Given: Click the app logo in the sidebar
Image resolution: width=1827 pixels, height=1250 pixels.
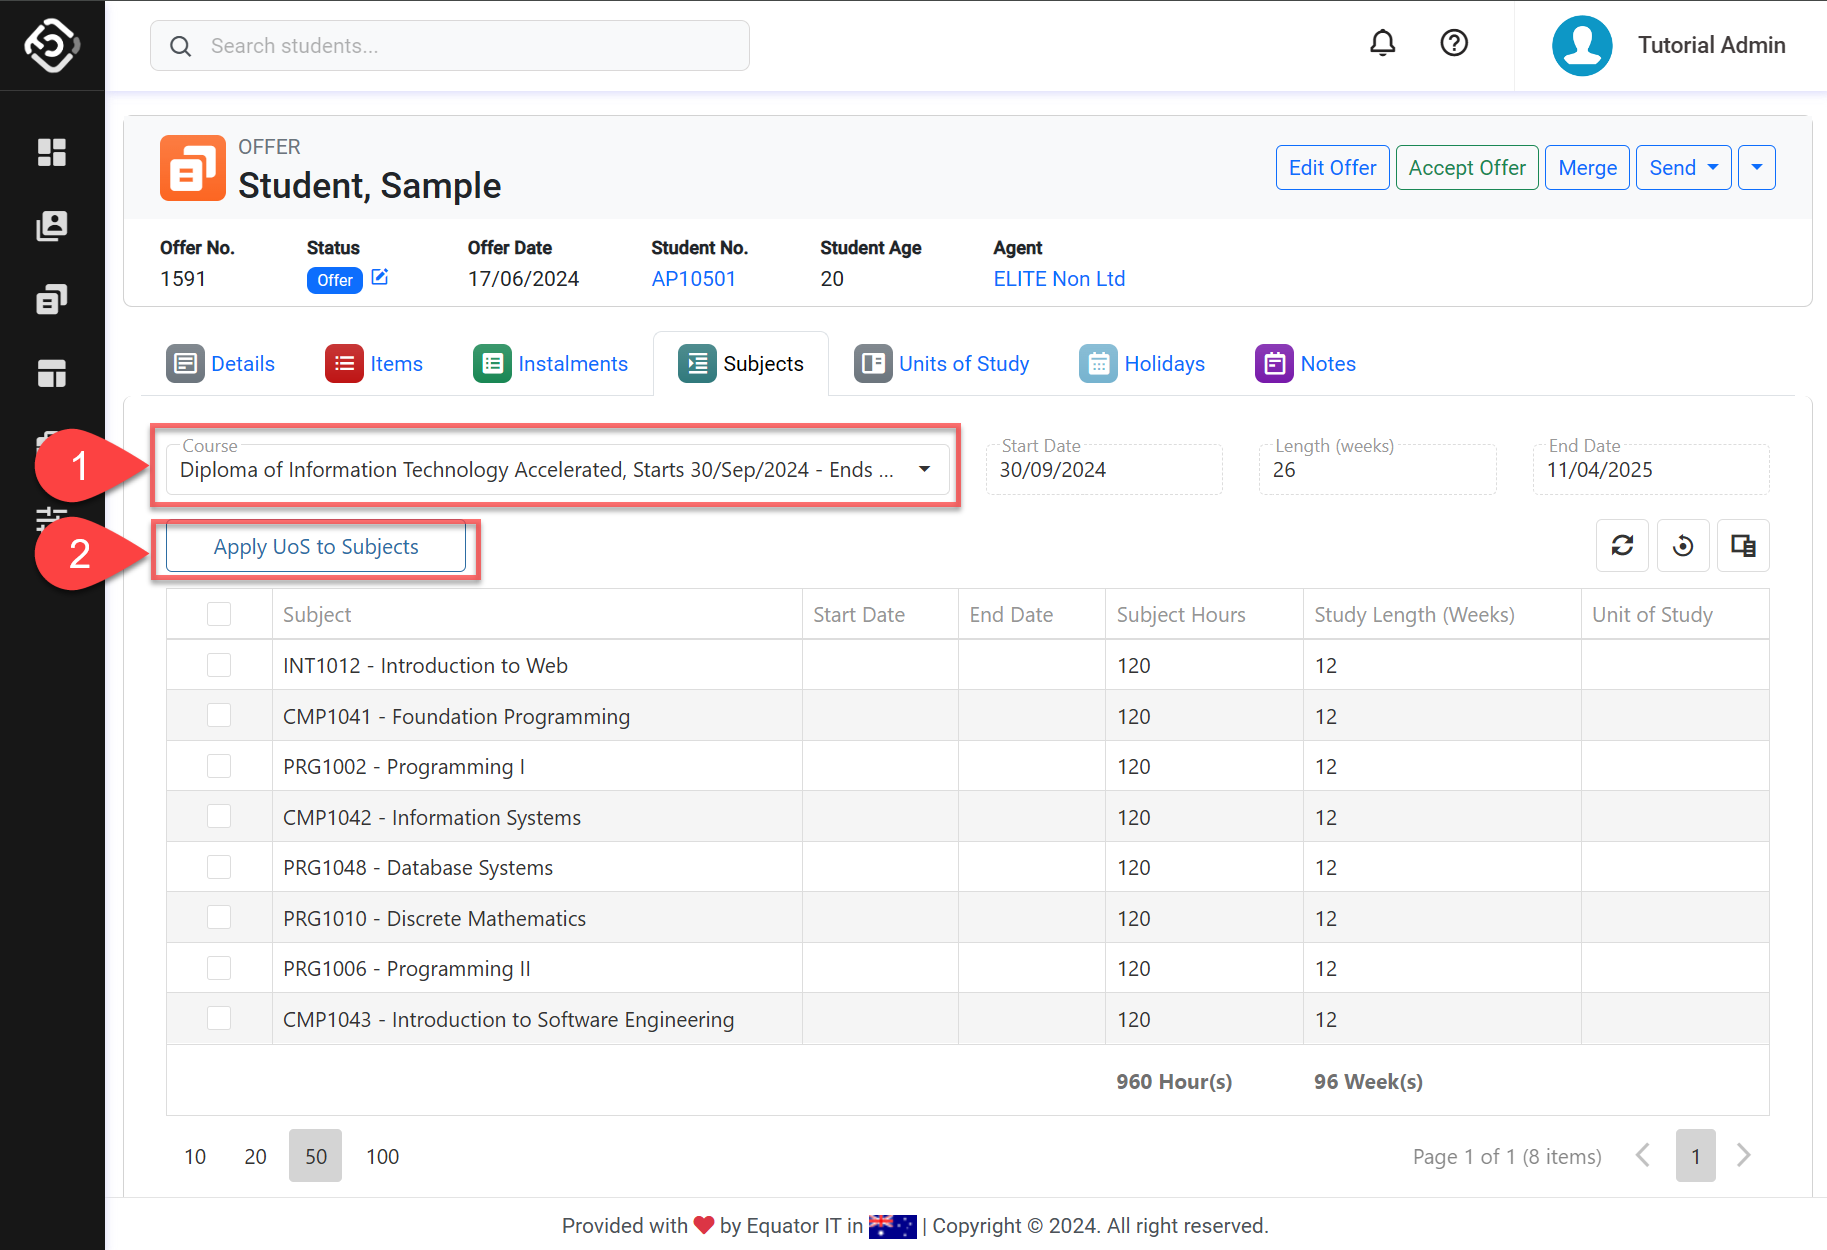Looking at the screenshot, I should tap(52, 45).
